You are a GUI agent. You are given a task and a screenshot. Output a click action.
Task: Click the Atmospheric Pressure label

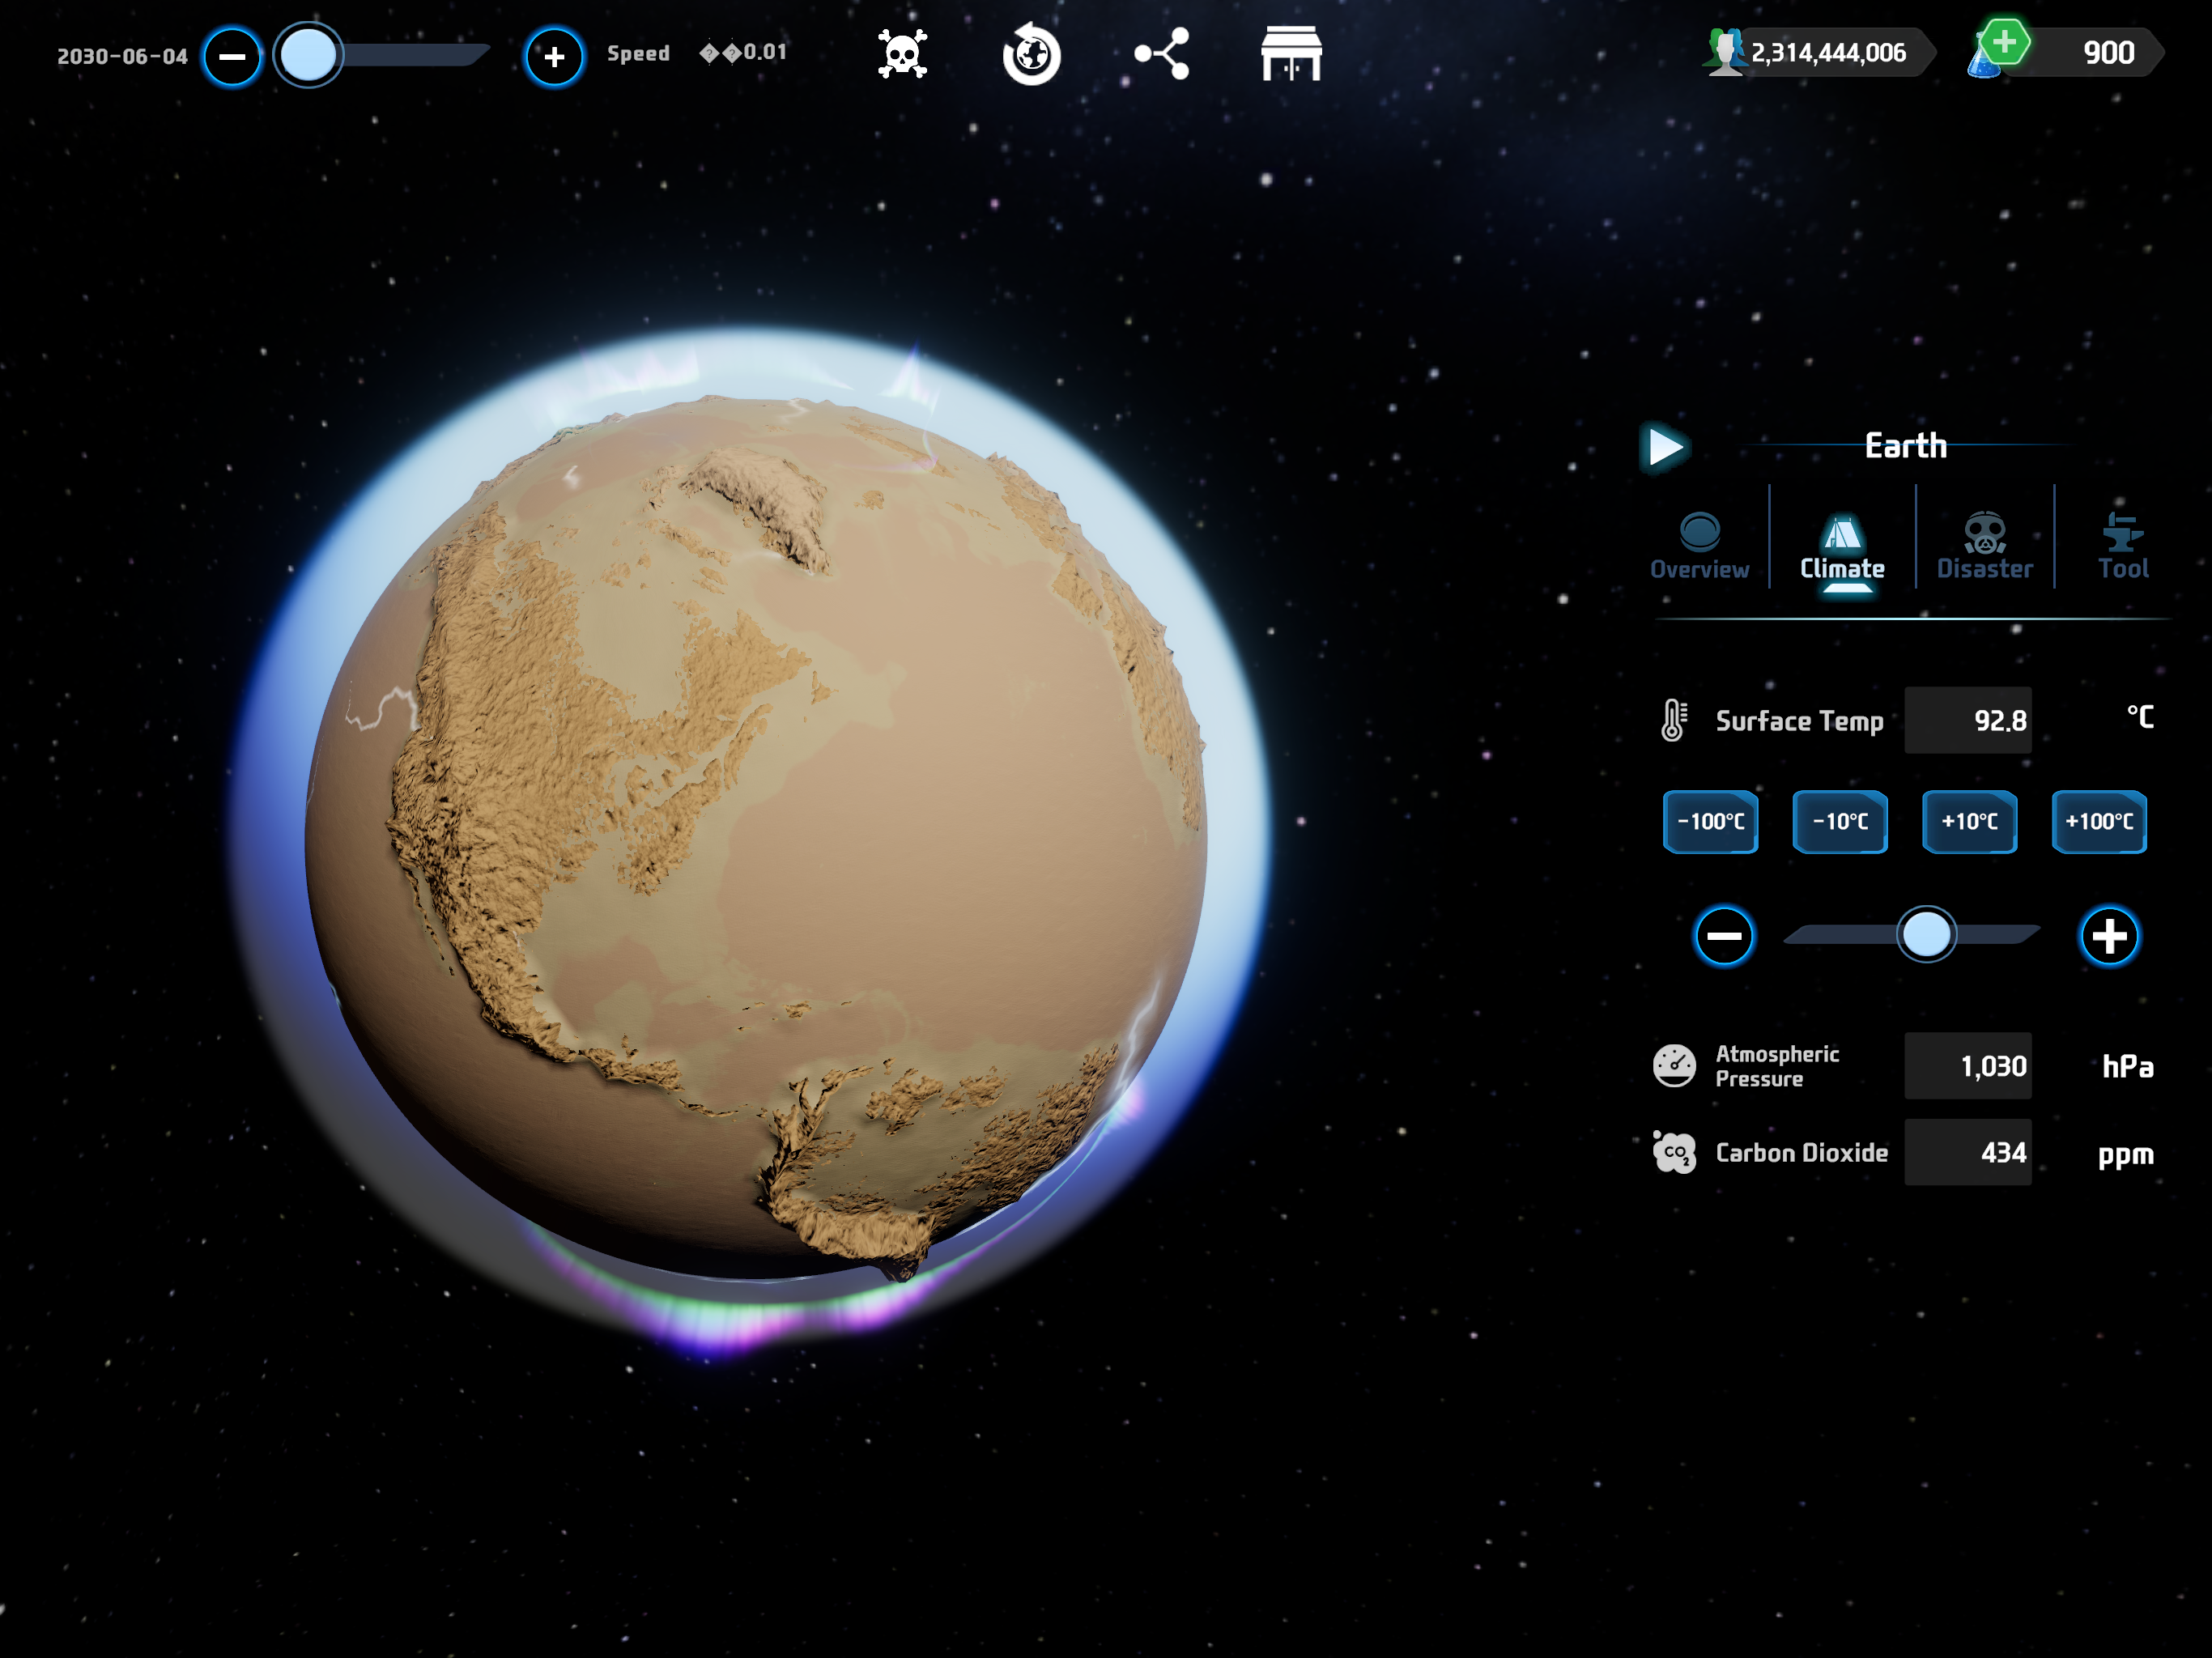click(x=1777, y=1066)
